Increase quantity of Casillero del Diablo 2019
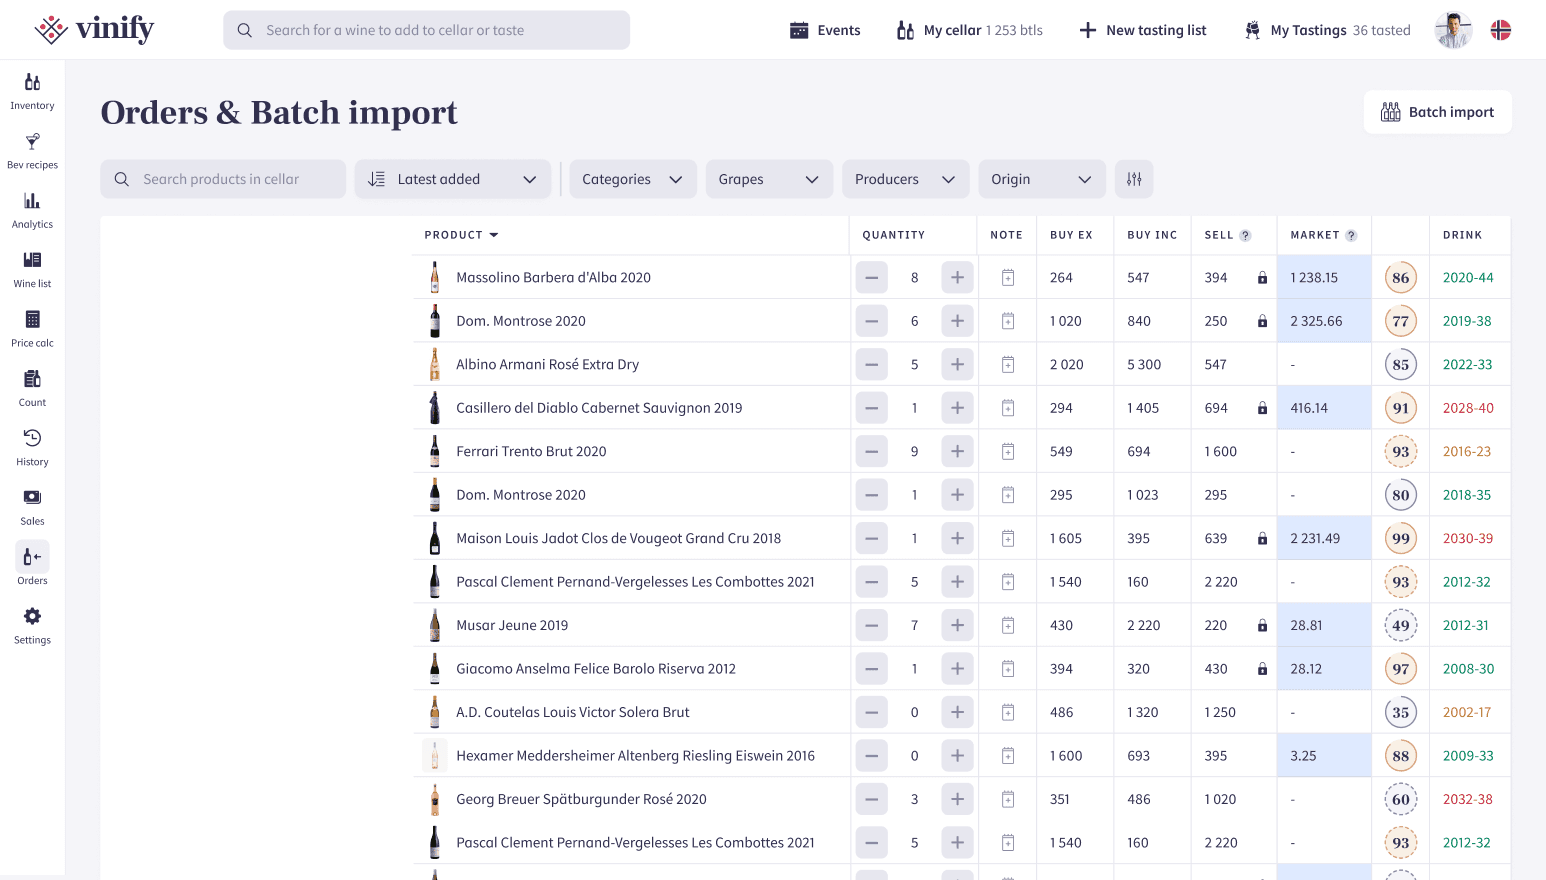This screenshot has height=880, width=1546. (957, 408)
